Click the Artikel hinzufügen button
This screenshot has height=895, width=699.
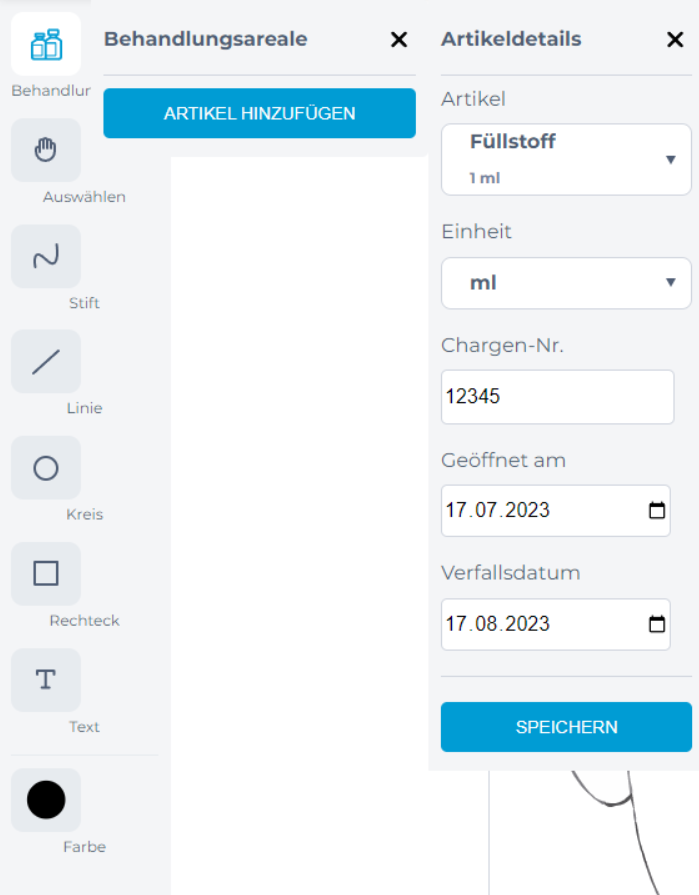pos(260,113)
